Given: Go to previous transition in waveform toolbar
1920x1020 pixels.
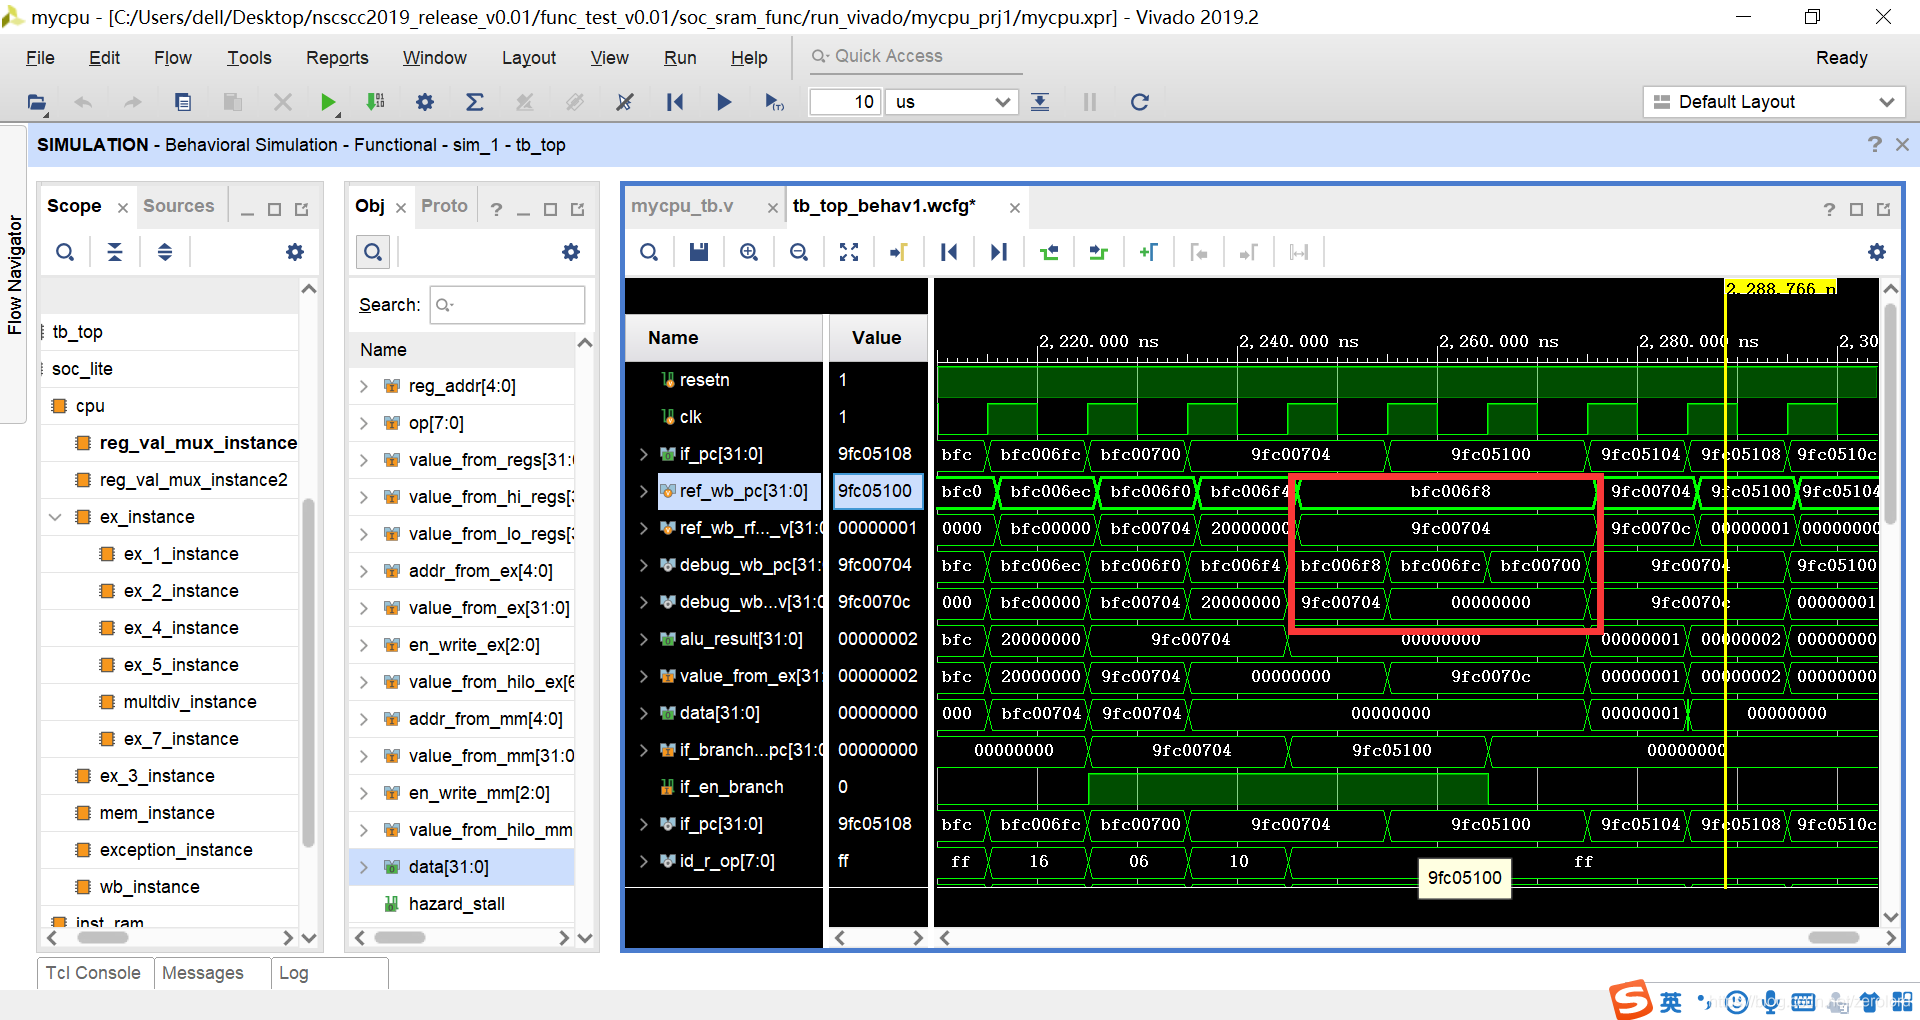Looking at the screenshot, I should tap(1049, 252).
